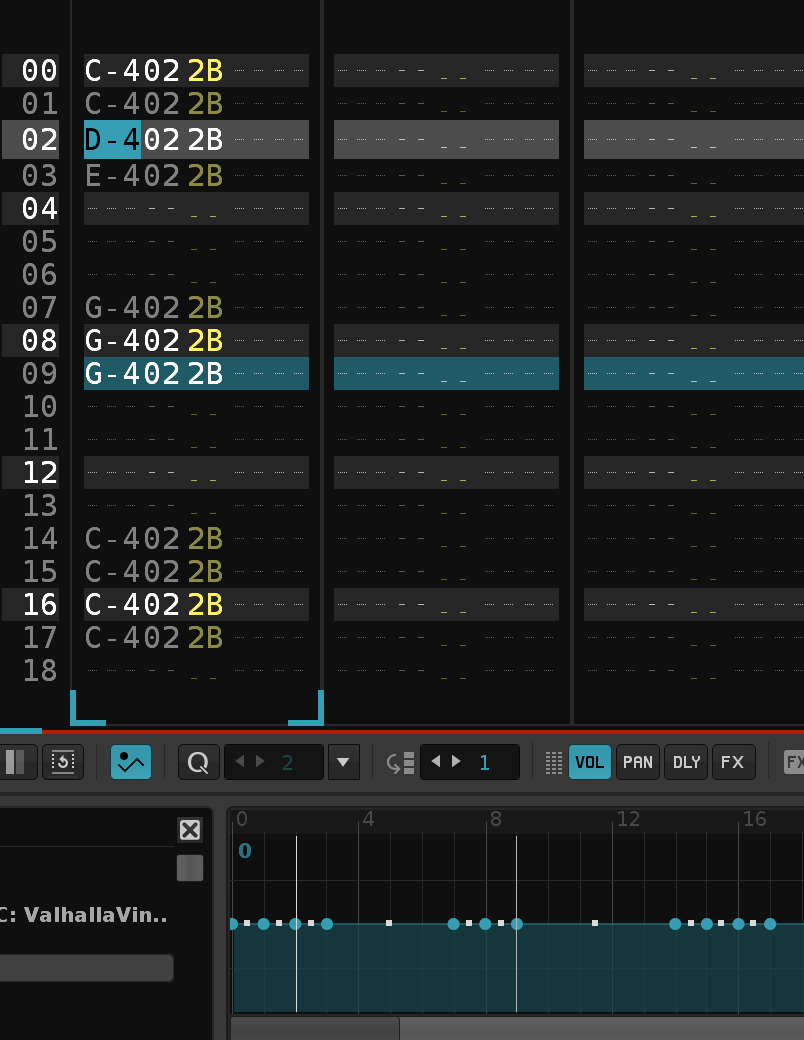Toggle the FX column visibility
Image resolution: width=804 pixels, height=1040 pixels.
pyautogui.click(x=733, y=762)
